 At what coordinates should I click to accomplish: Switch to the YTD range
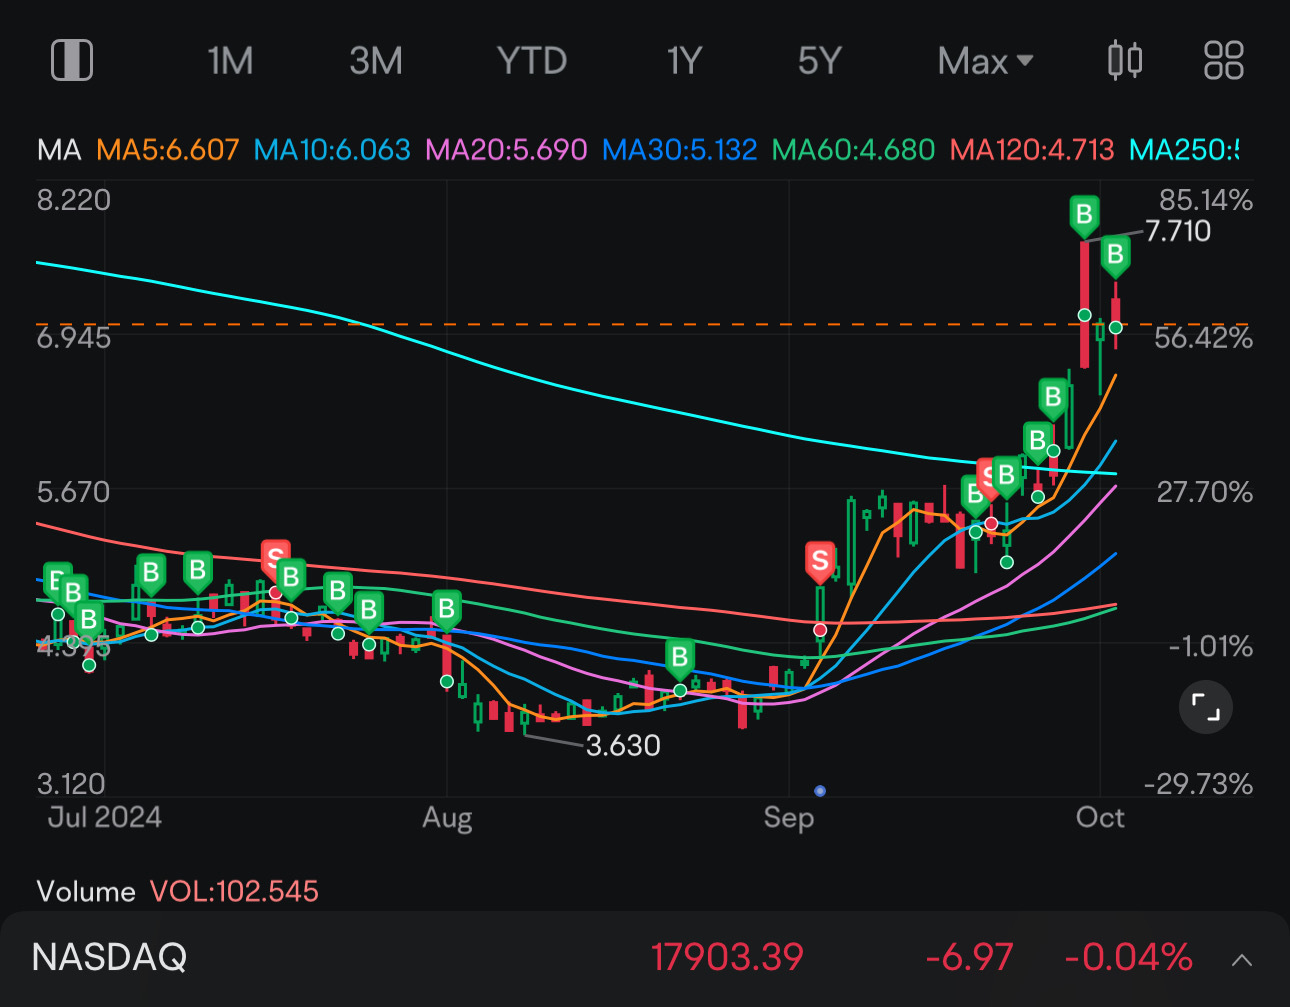532,61
